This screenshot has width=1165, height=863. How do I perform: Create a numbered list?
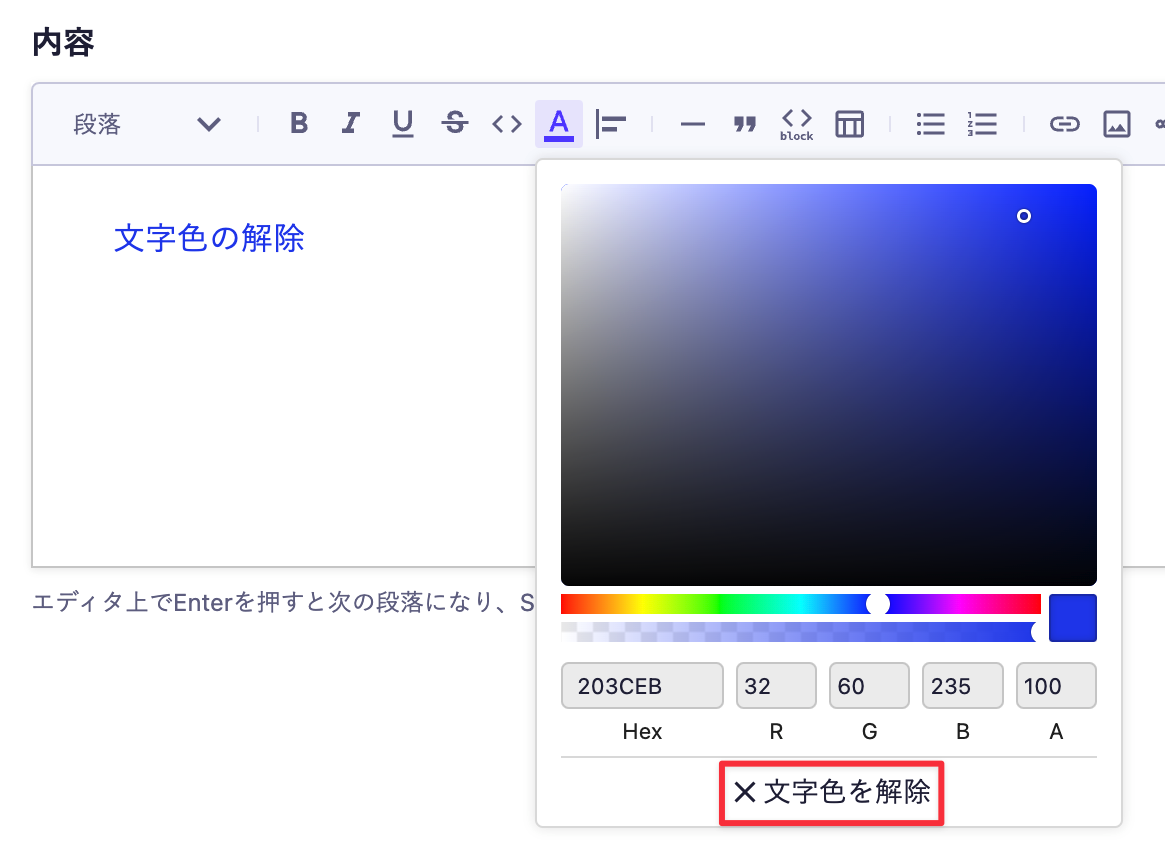pos(982,123)
